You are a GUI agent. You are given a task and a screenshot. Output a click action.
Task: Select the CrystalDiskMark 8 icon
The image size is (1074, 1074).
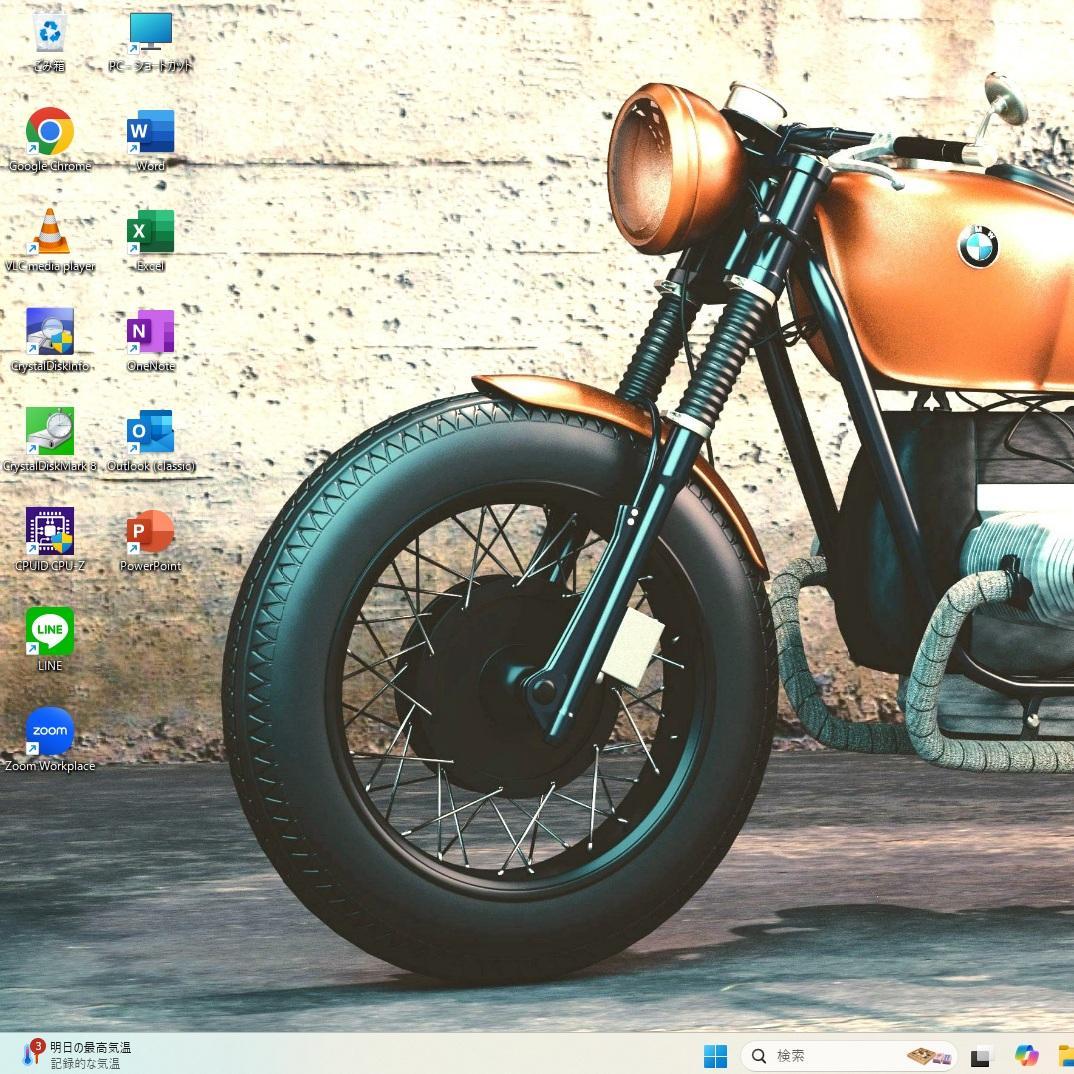(49, 432)
